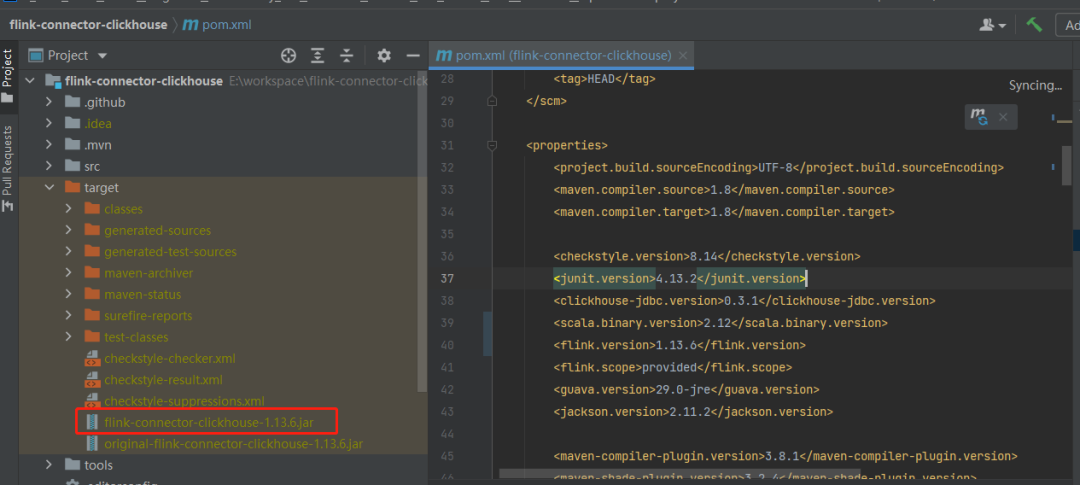Viewport: 1080px width, 485px height.
Task: Select checkstyle-suppressions.xml file
Action: coord(184,401)
